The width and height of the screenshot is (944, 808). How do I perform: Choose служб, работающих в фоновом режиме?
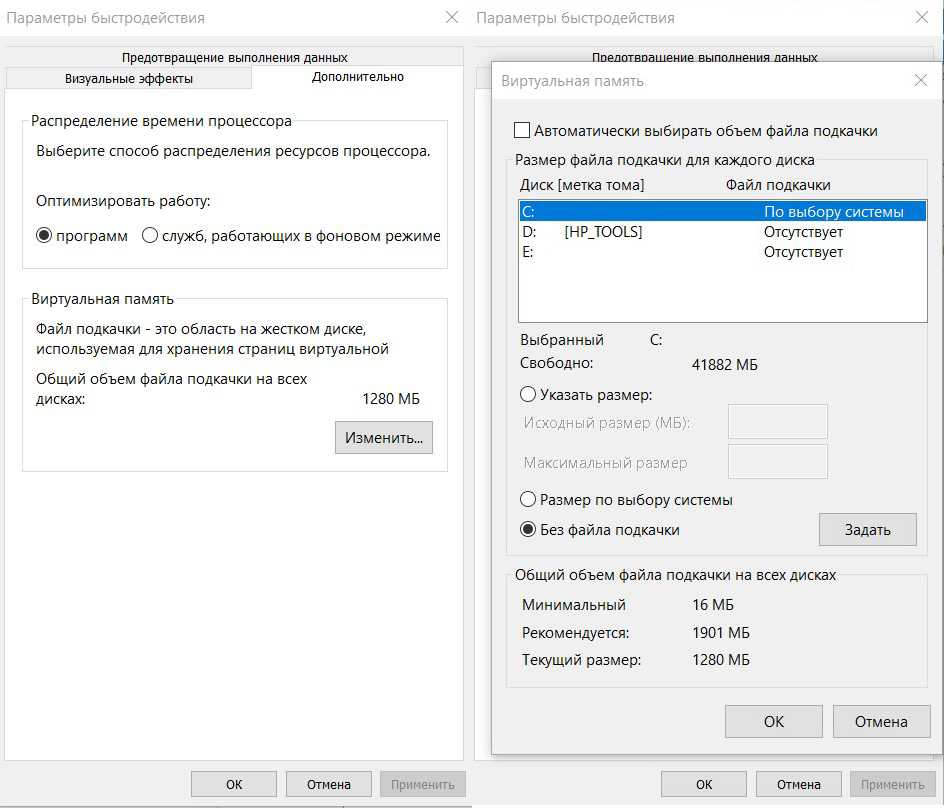coord(150,236)
